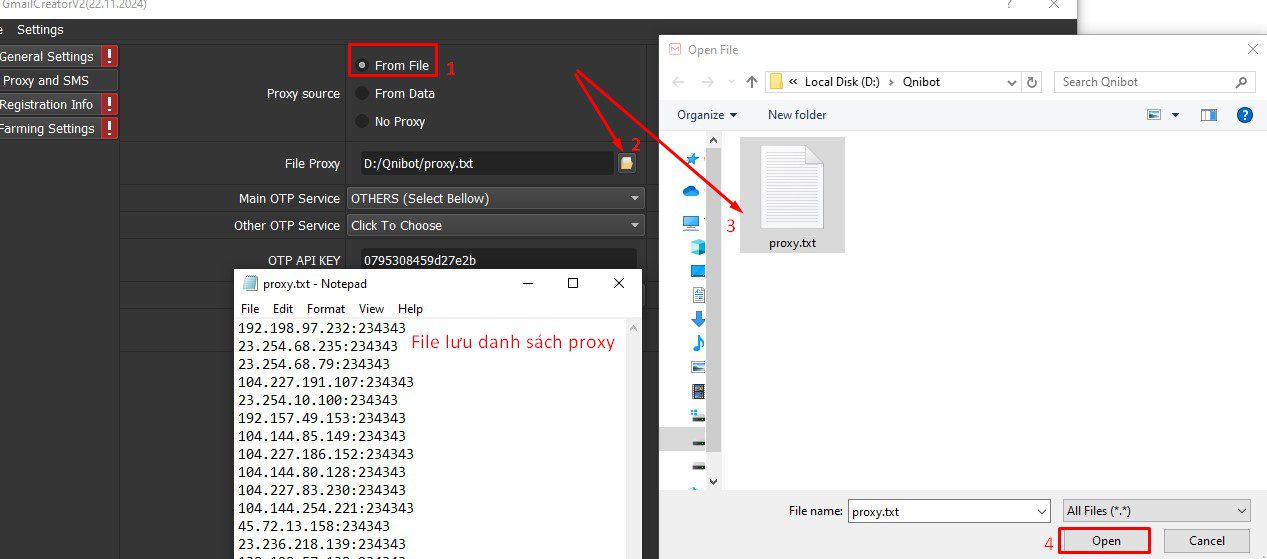
Task: Open Notepad's Format menu
Action: [x=326, y=309]
